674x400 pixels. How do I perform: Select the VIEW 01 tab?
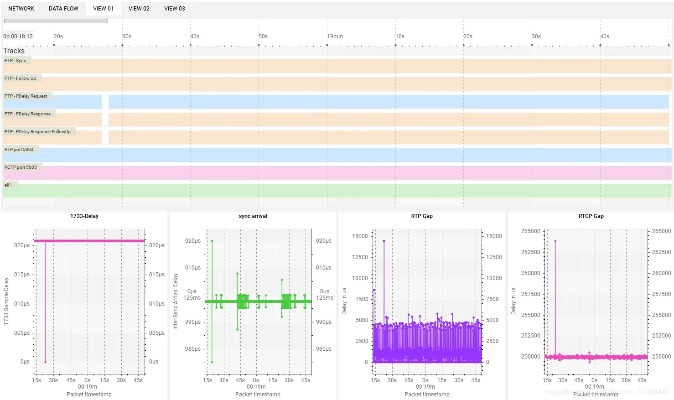click(103, 7)
